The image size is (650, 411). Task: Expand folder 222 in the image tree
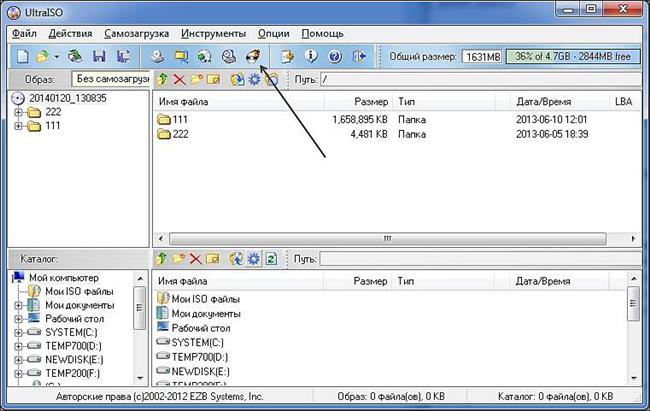click(x=18, y=112)
